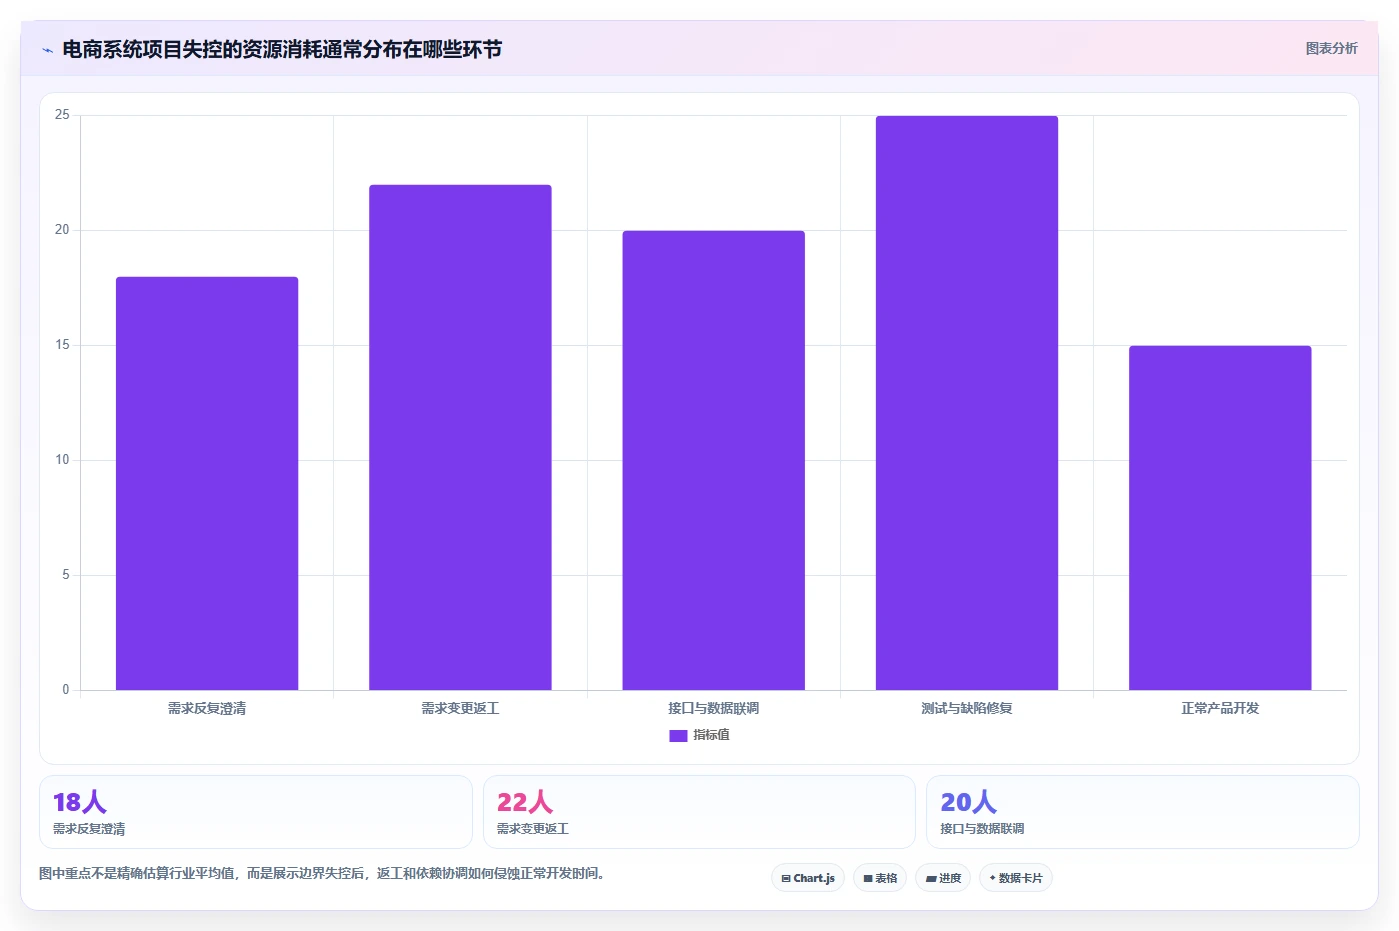Click the 图表分析 label in header
Viewport: 1399px width, 931px height.
pyautogui.click(x=1331, y=48)
